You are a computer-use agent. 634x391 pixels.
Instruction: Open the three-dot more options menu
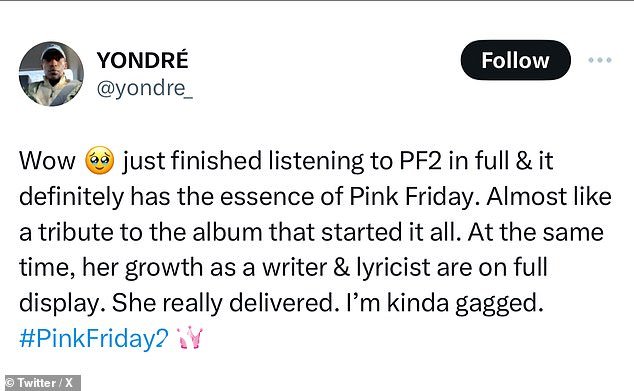(x=600, y=60)
